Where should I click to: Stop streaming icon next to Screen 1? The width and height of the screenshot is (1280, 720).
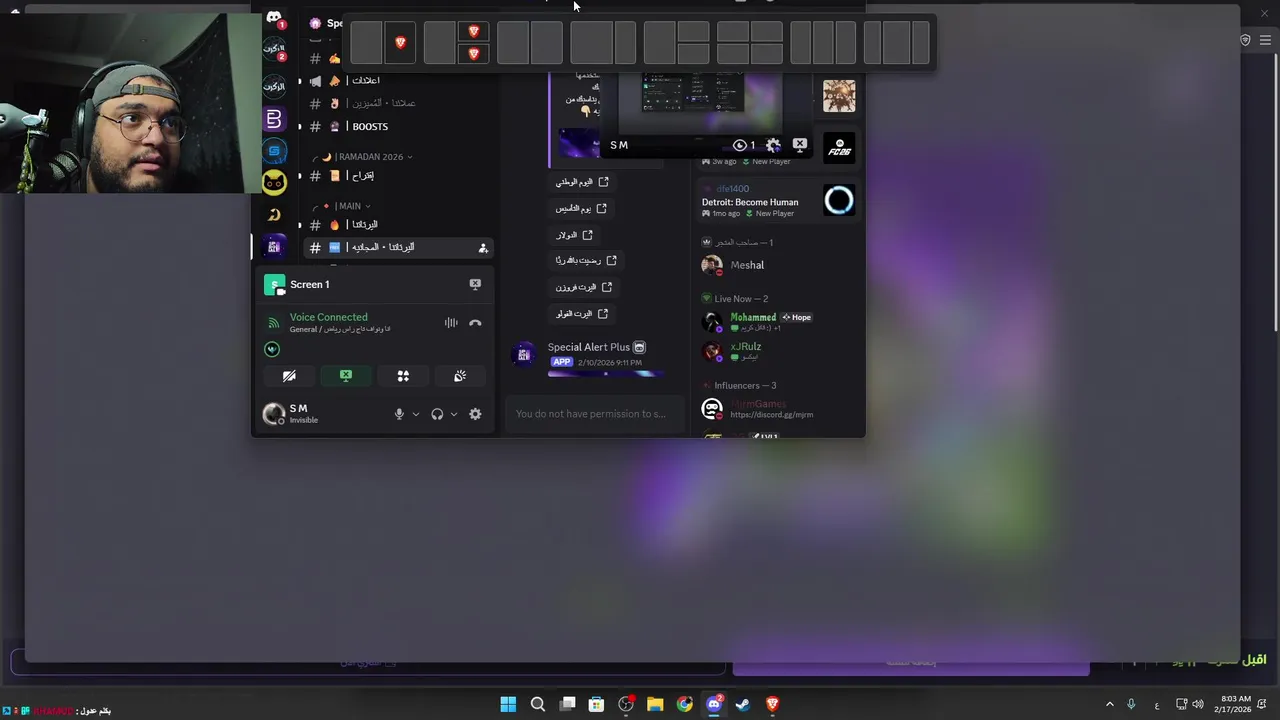click(x=475, y=284)
